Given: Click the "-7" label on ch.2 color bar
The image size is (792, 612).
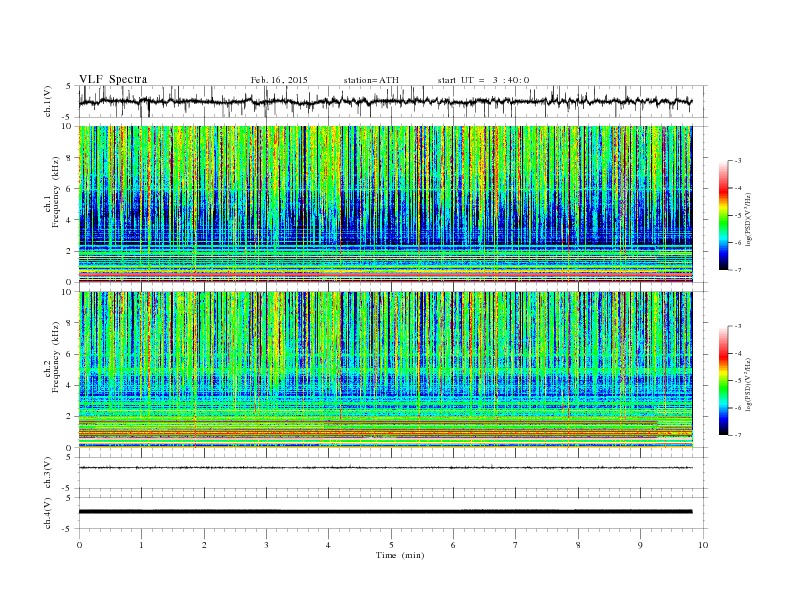Looking at the screenshot, I should click(x=738, y=435).
